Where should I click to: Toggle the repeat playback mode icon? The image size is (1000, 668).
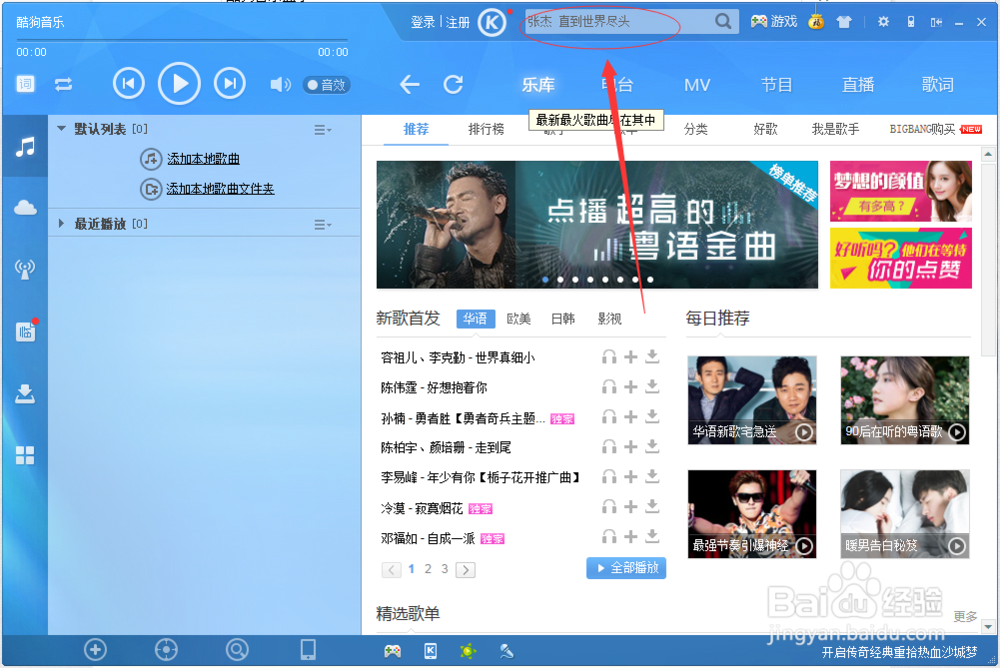coord(64,84)
